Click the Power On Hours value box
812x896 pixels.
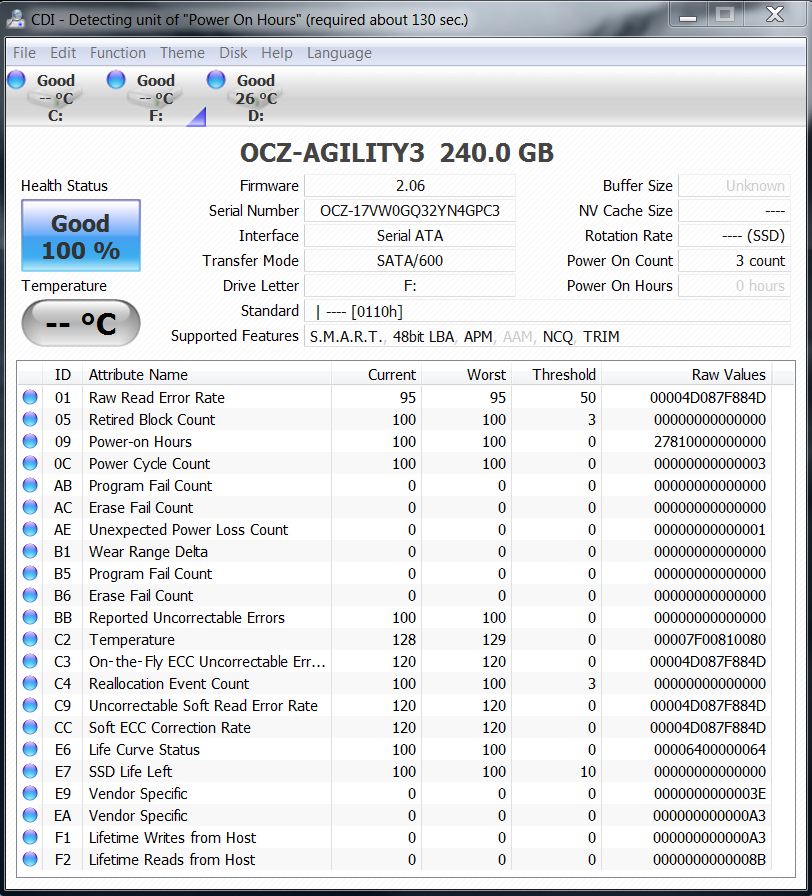pyautogui.click(x=734, y=286)
